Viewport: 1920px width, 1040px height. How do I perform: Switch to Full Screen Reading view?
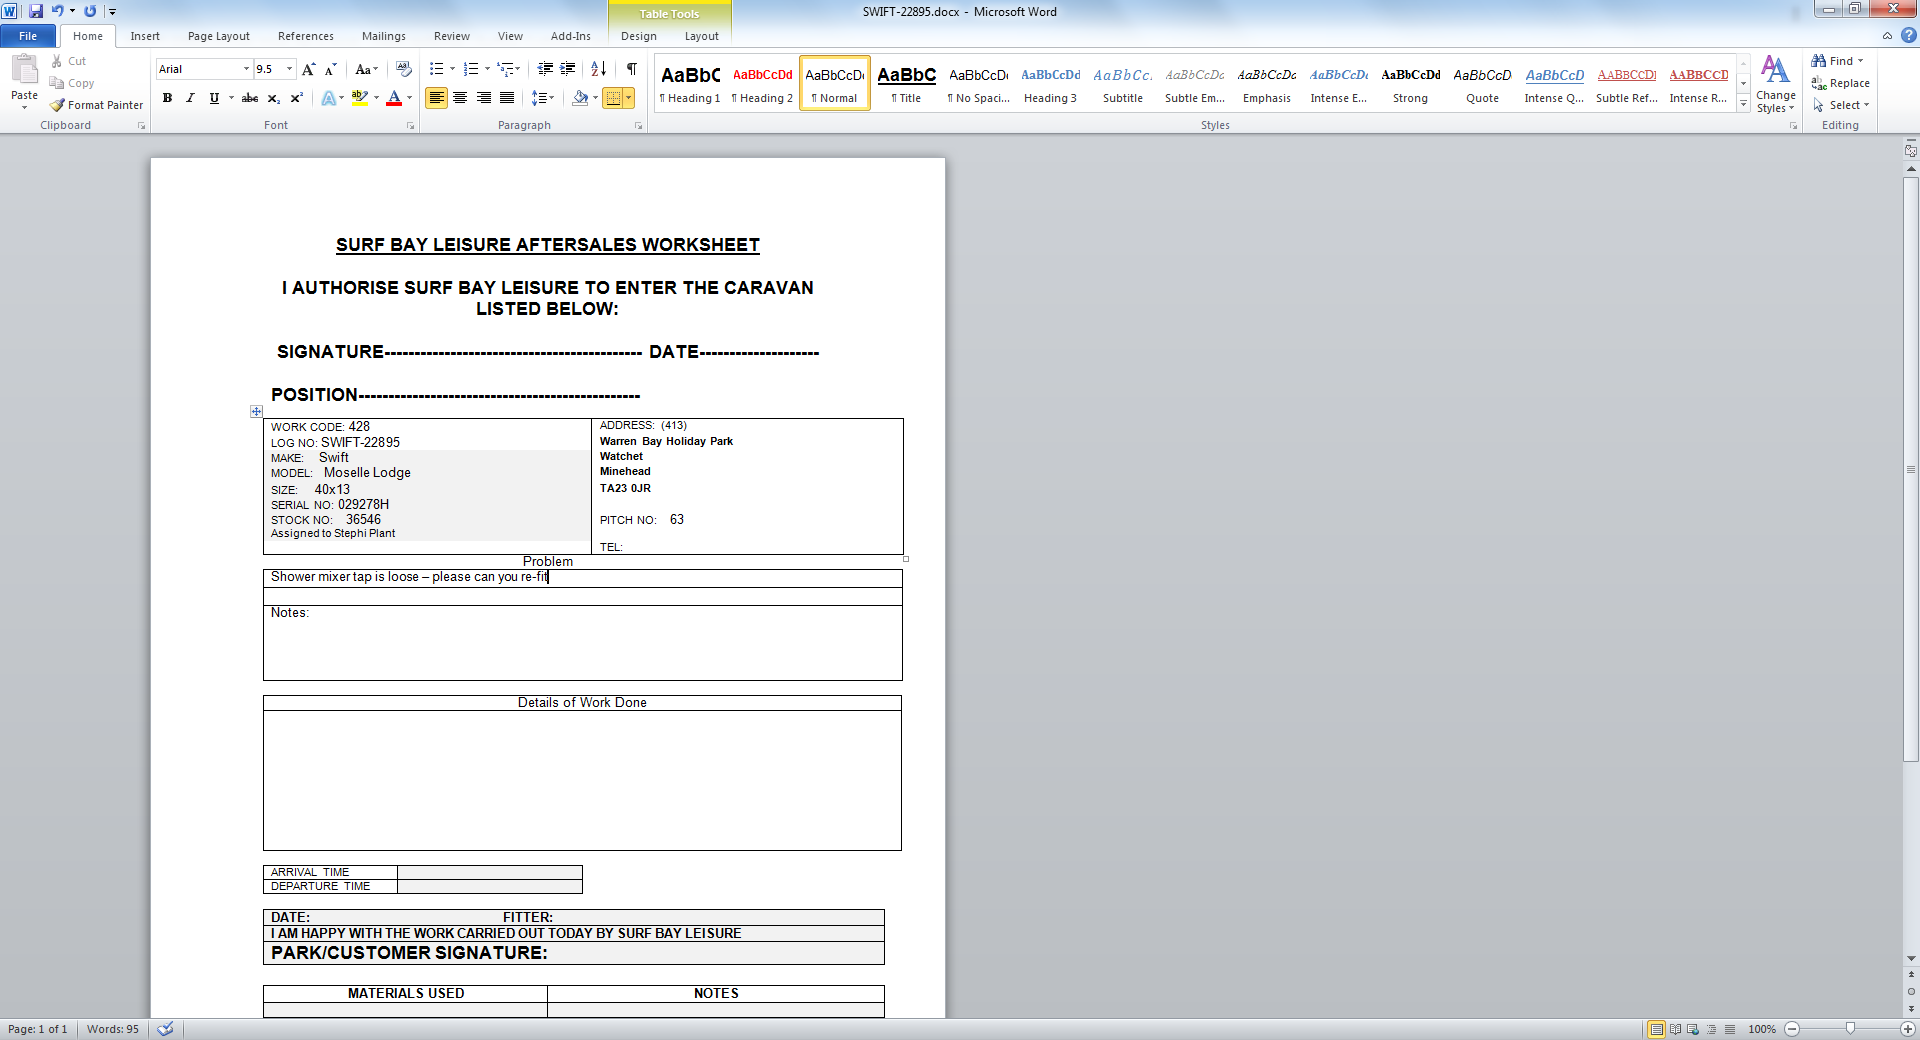(1675, 1029)
